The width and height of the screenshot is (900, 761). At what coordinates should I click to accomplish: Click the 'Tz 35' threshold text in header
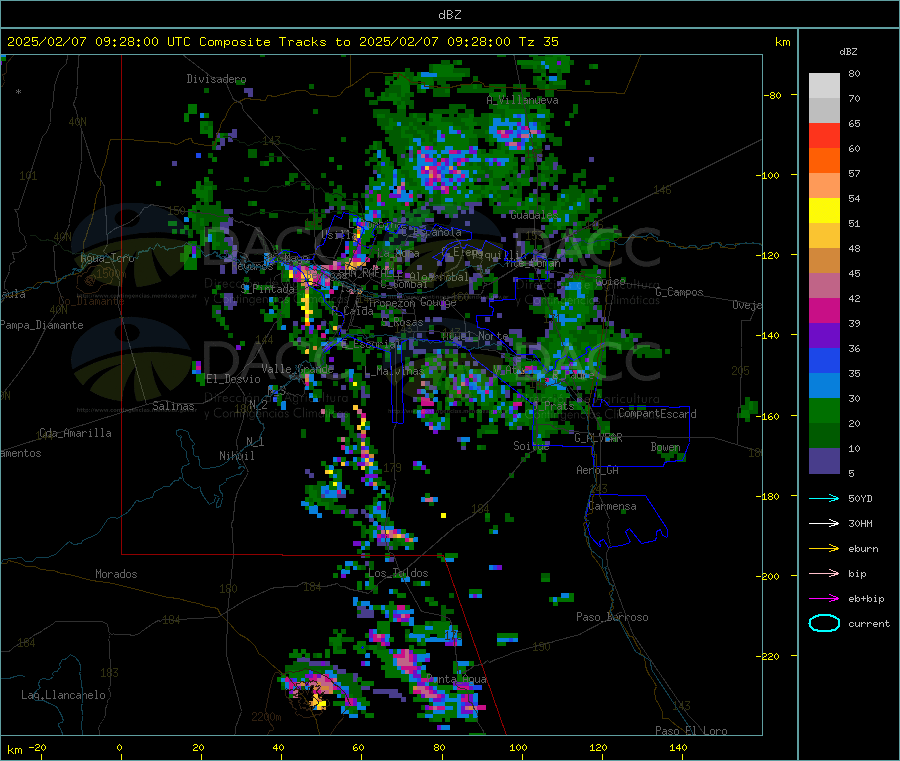point(538,42)
